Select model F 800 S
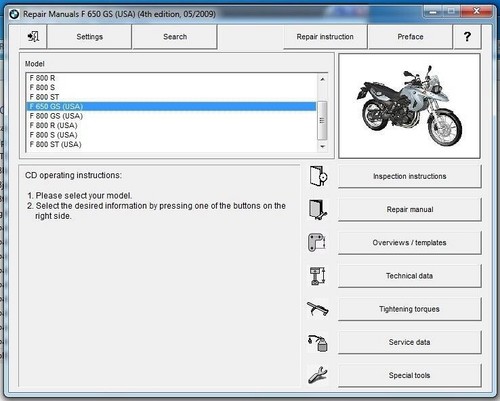Image resolution: width=500 pixels, height=401 pixels. (x=171, y=87)
